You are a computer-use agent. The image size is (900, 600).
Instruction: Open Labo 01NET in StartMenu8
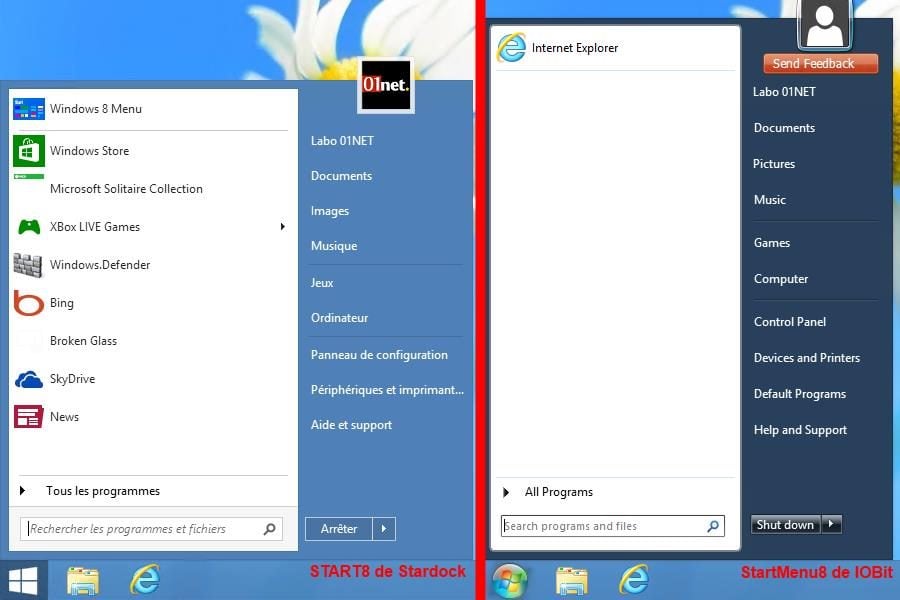[784, 92]
